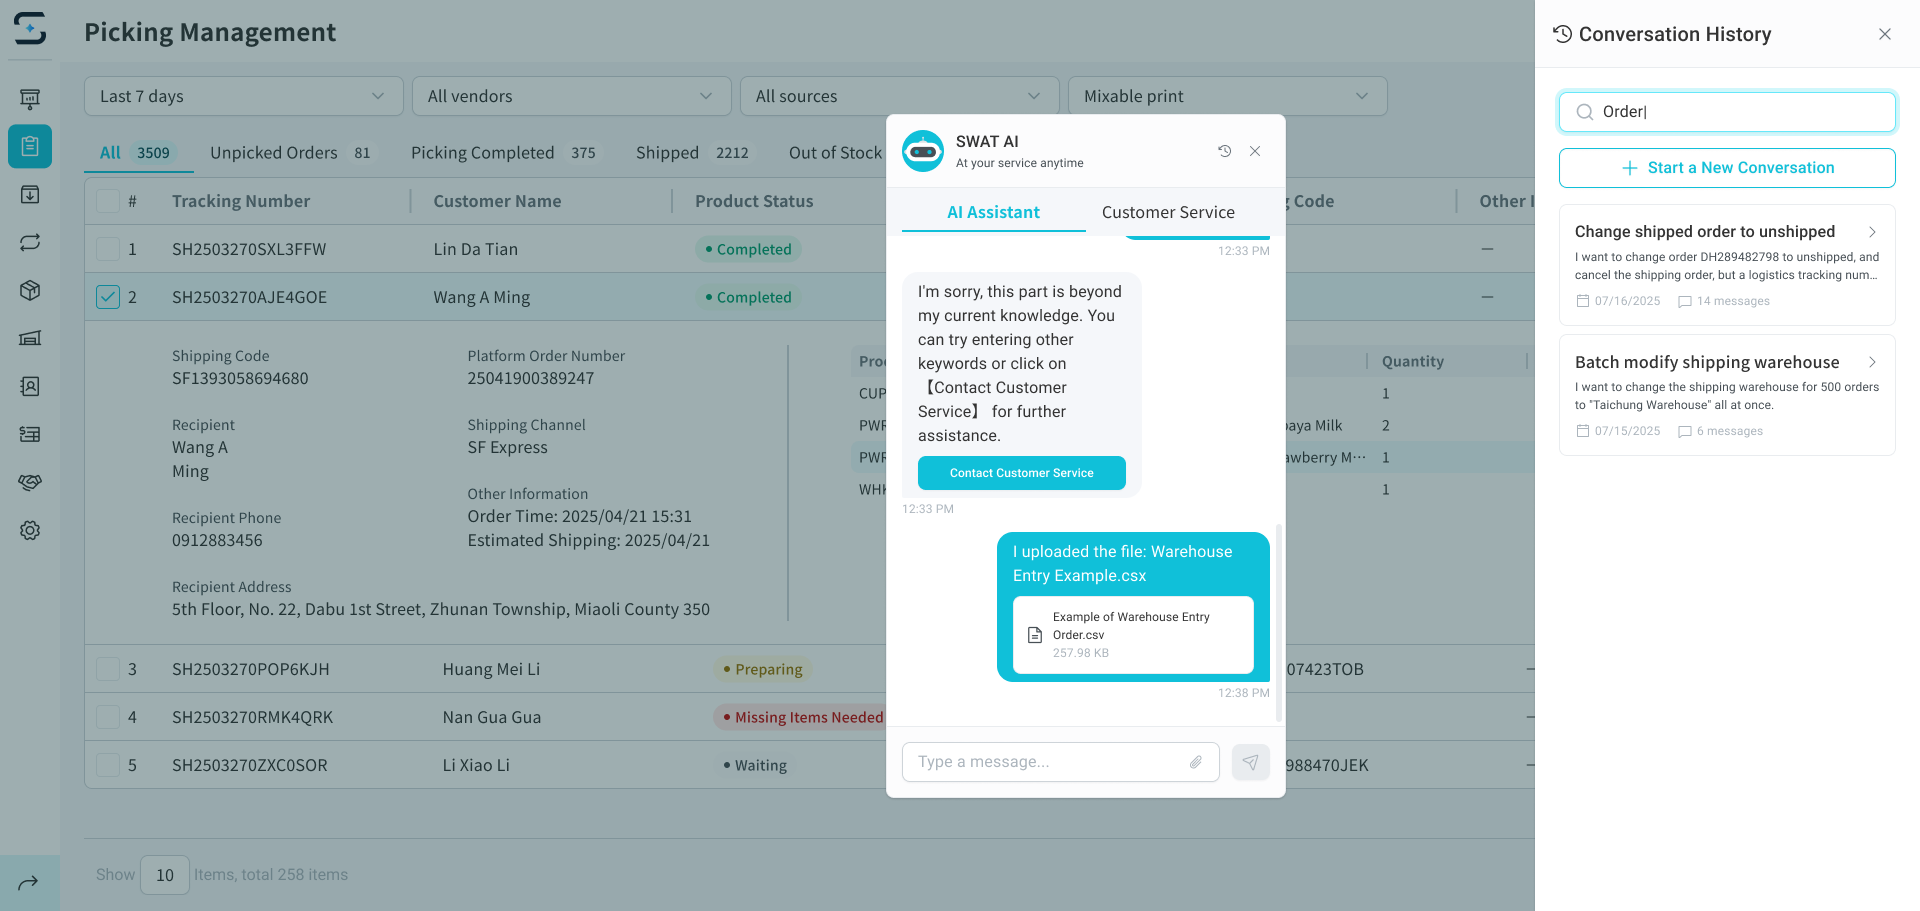
Task: Click the paperclip attachment icon in chat
Action: 1195,762
